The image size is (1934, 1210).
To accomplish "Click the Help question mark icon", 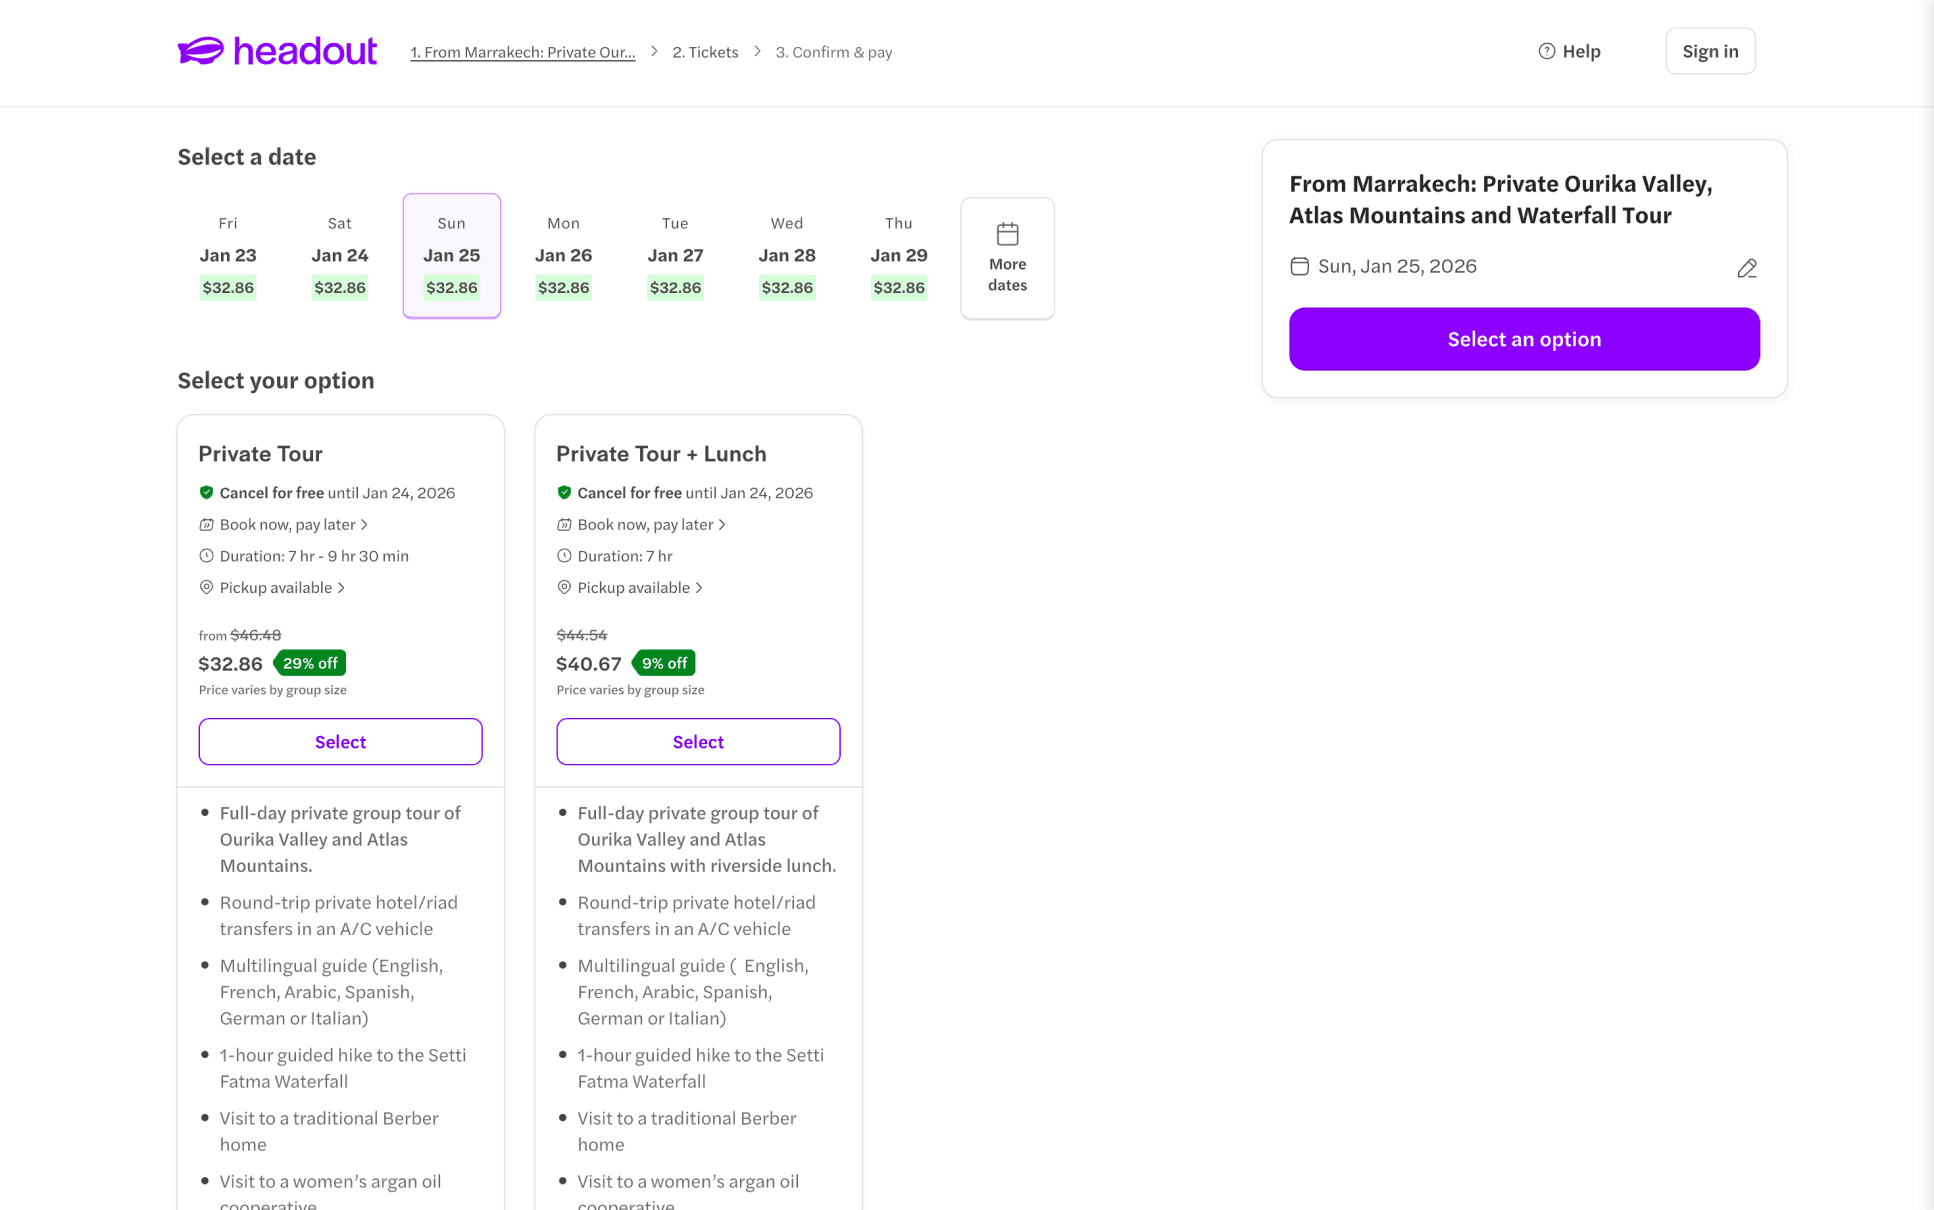I will click(x=1546, y=51).
